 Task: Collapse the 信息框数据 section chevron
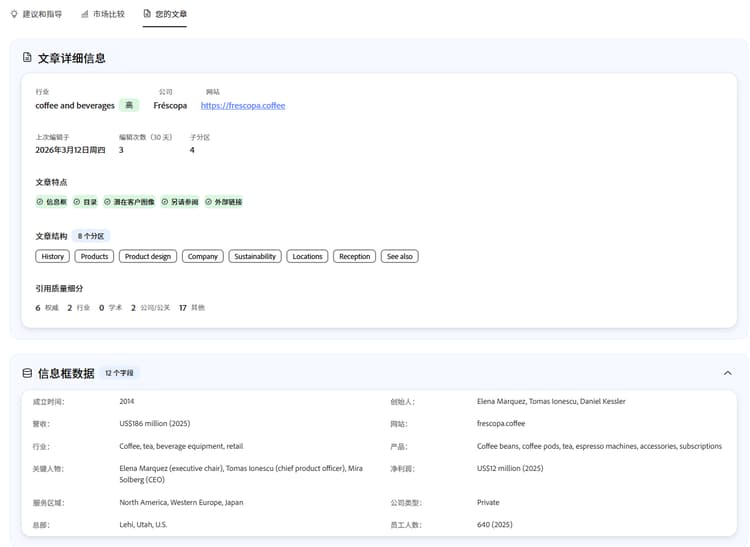(728, 373)
